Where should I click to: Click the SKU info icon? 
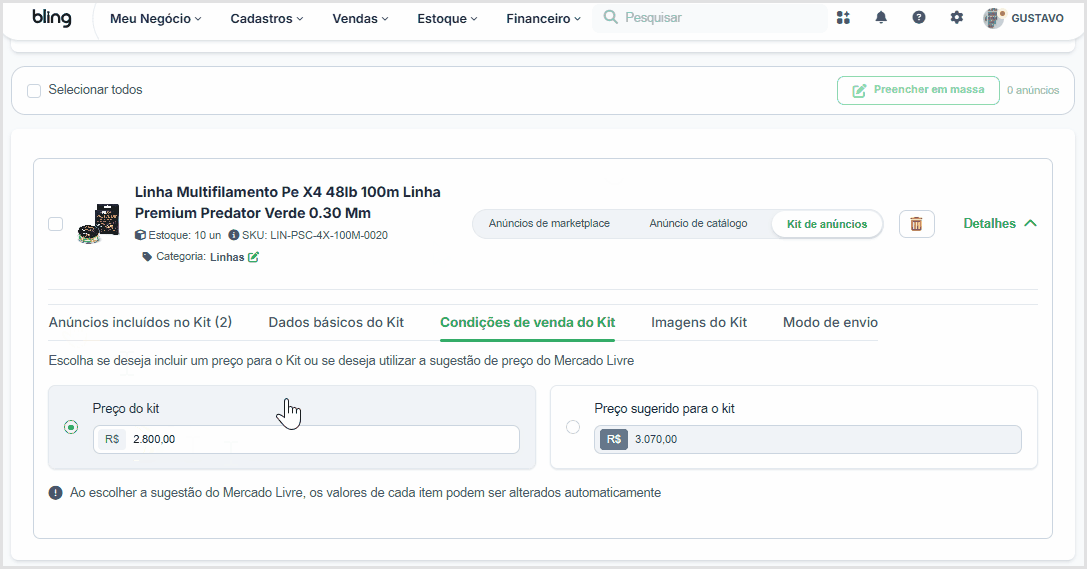[234, 235]
